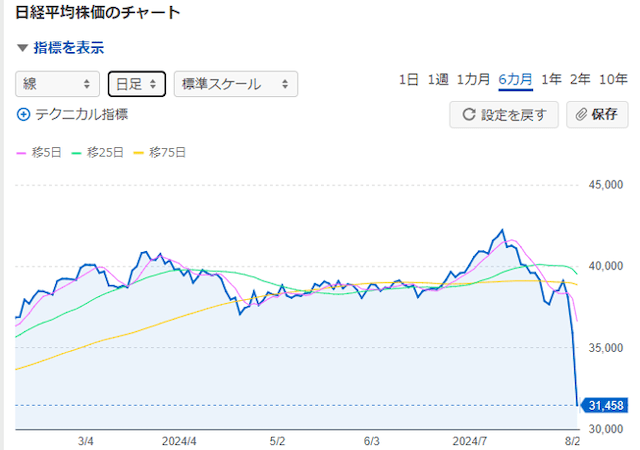Click the 移25日 legend label
Image resolution: width=640 pixels, height=450 pixels.
[x=105, y=153]
